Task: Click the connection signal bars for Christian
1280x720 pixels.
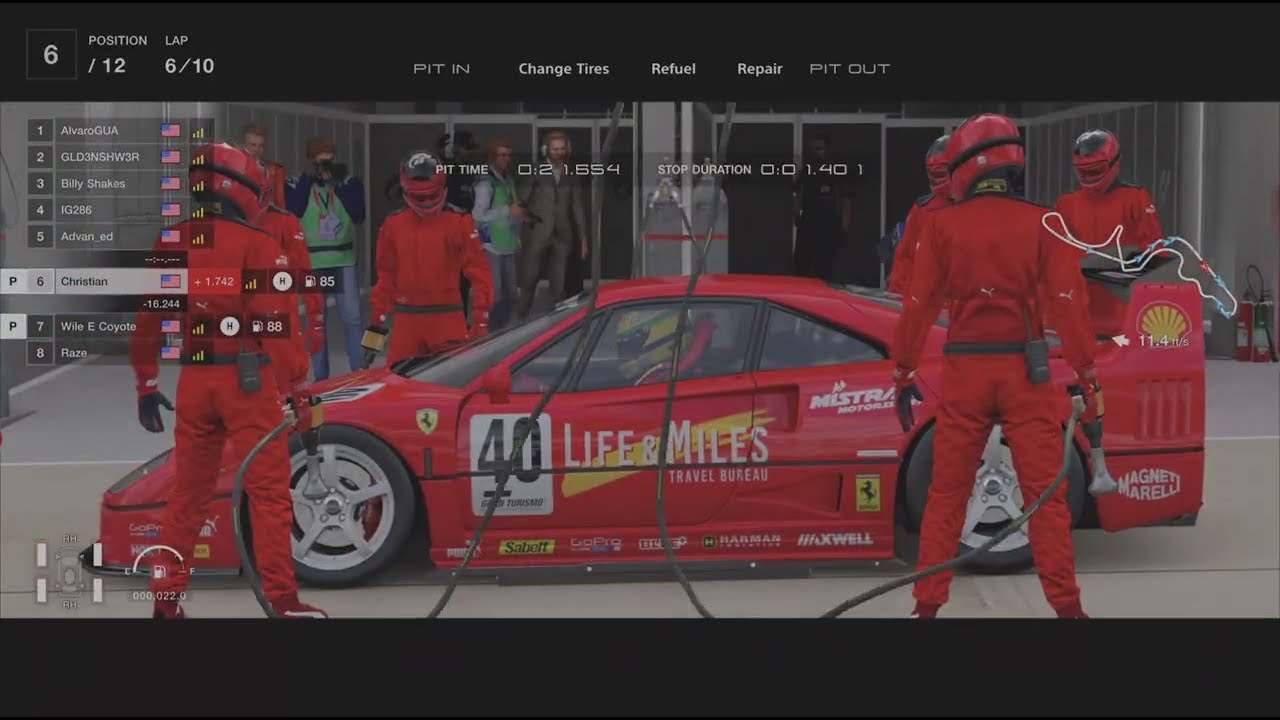Action: (x=250, y=282)
